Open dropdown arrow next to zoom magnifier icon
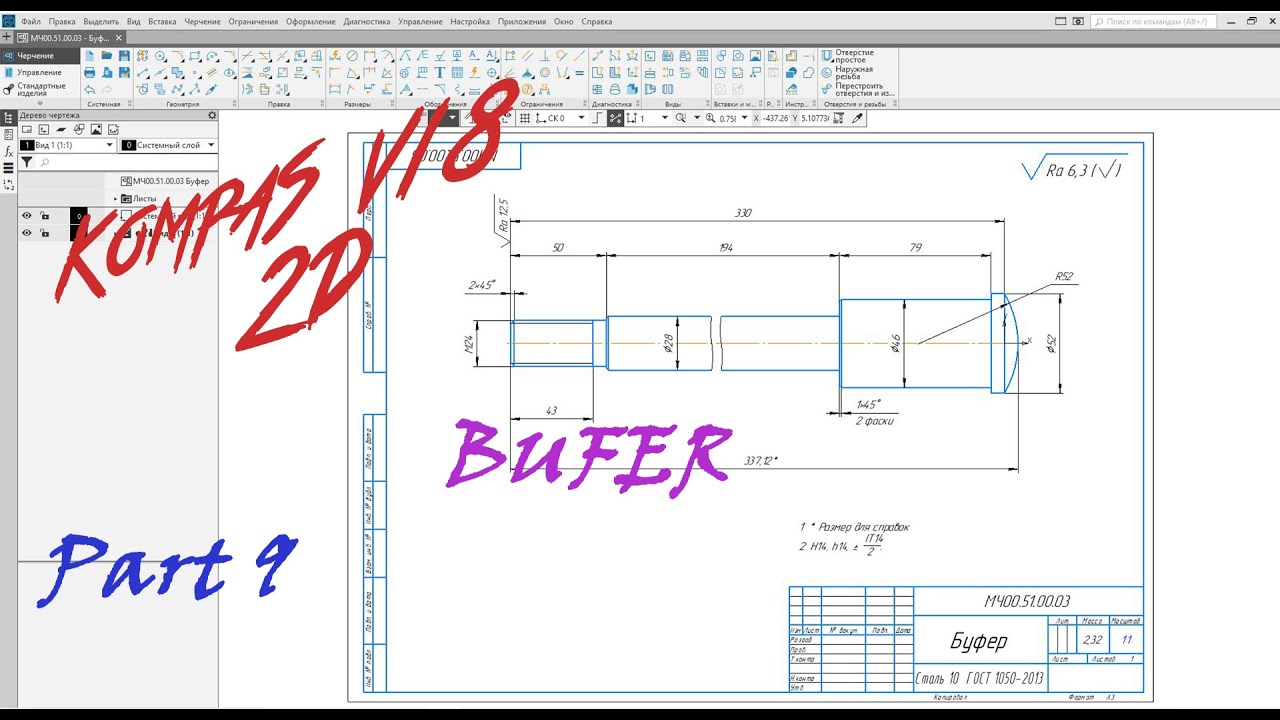Image resolution: width=1280 pixels, height=720 pixels. 697,118
